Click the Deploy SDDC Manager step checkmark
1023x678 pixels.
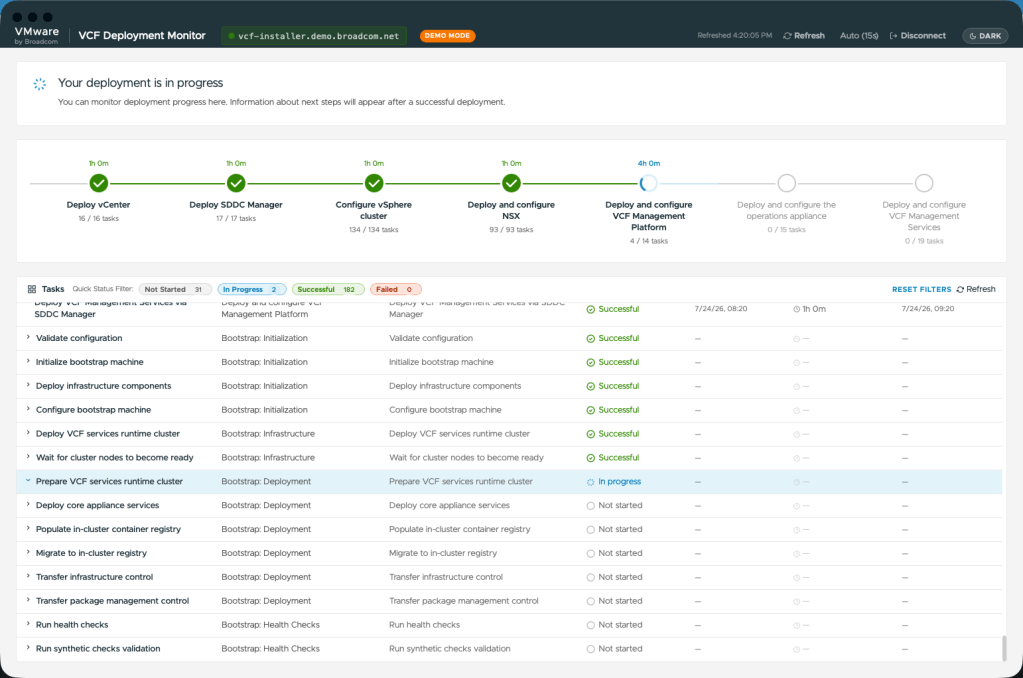pyautogui.click(x=236, y=183)
